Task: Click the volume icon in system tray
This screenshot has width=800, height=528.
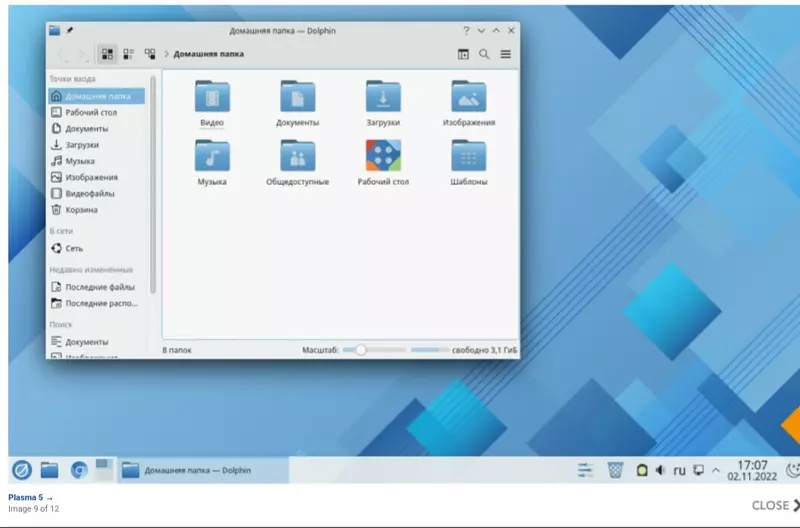Action: tap(660, 470)
